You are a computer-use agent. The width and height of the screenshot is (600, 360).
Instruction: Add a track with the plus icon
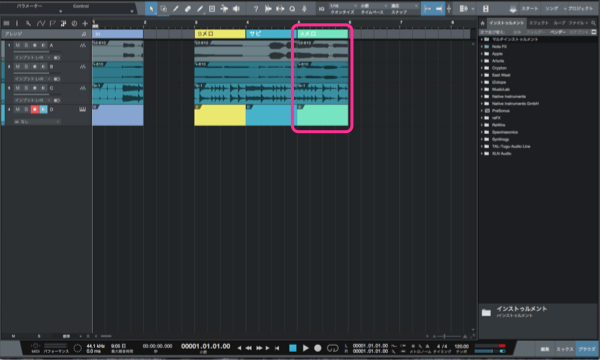tap(85, 23)
